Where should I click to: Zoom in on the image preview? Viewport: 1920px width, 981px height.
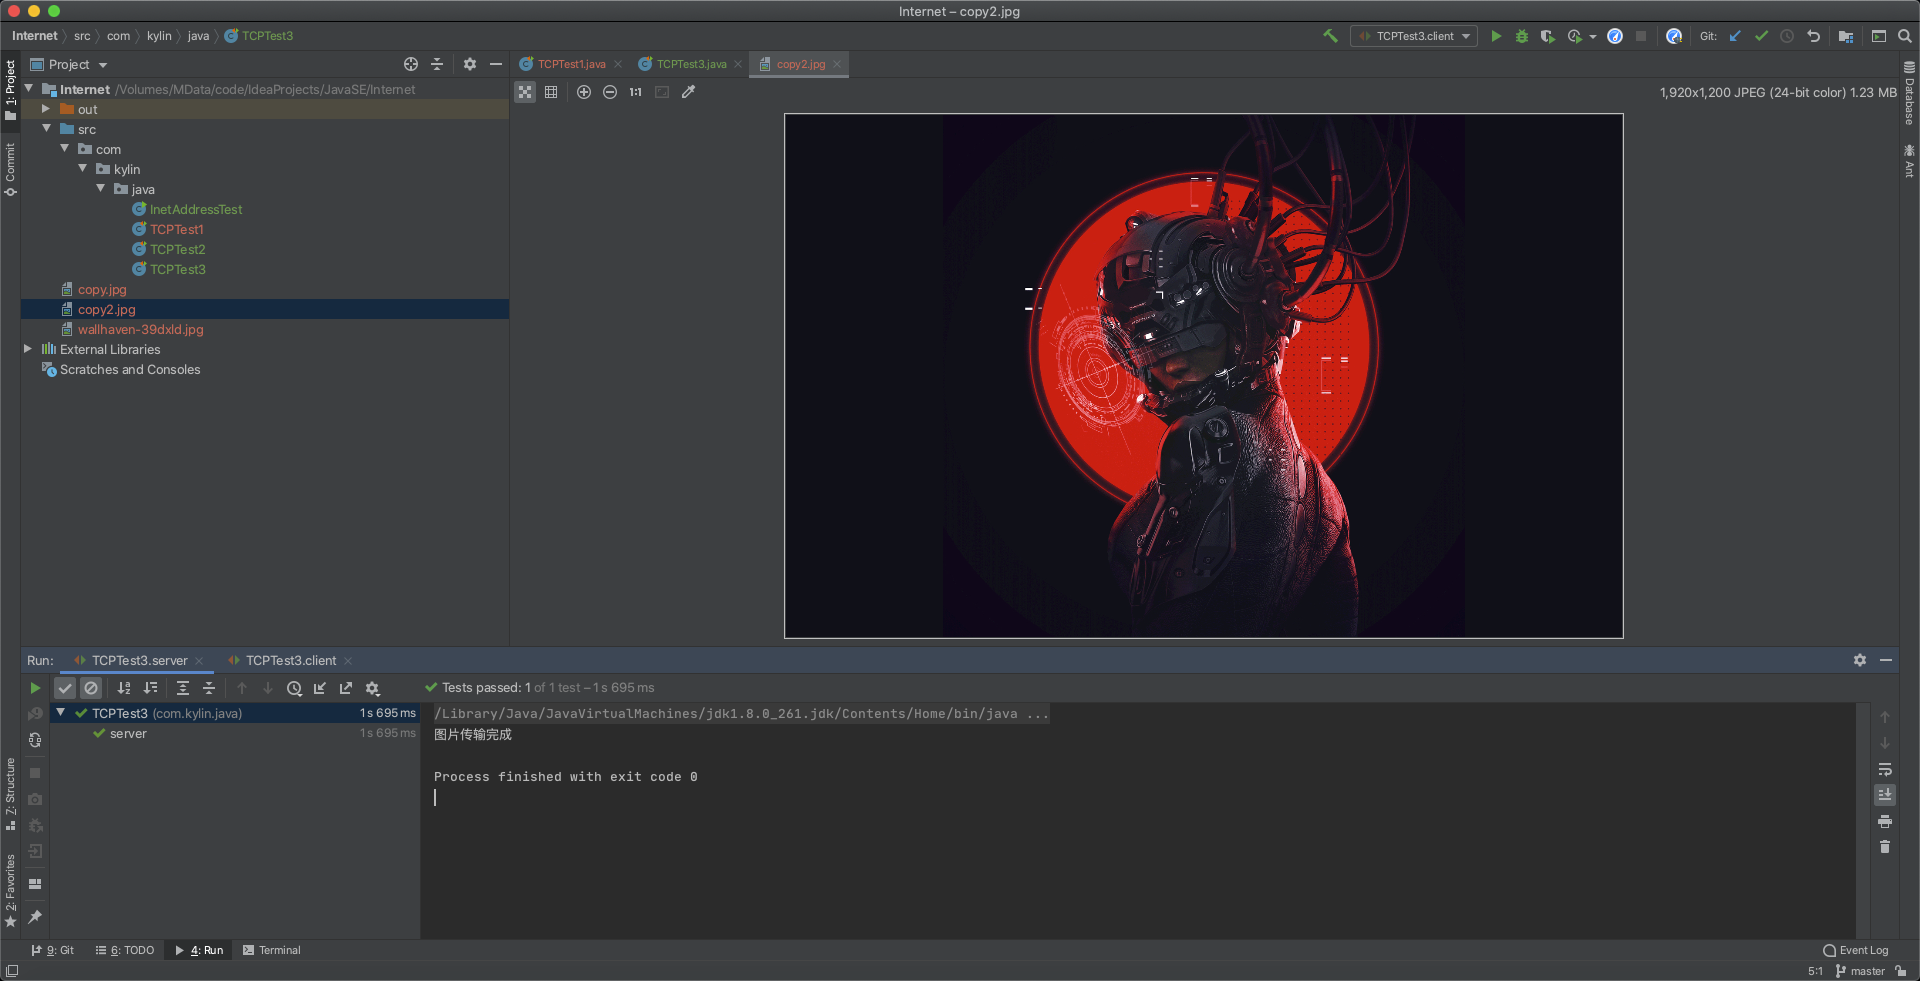click(584, 92)
